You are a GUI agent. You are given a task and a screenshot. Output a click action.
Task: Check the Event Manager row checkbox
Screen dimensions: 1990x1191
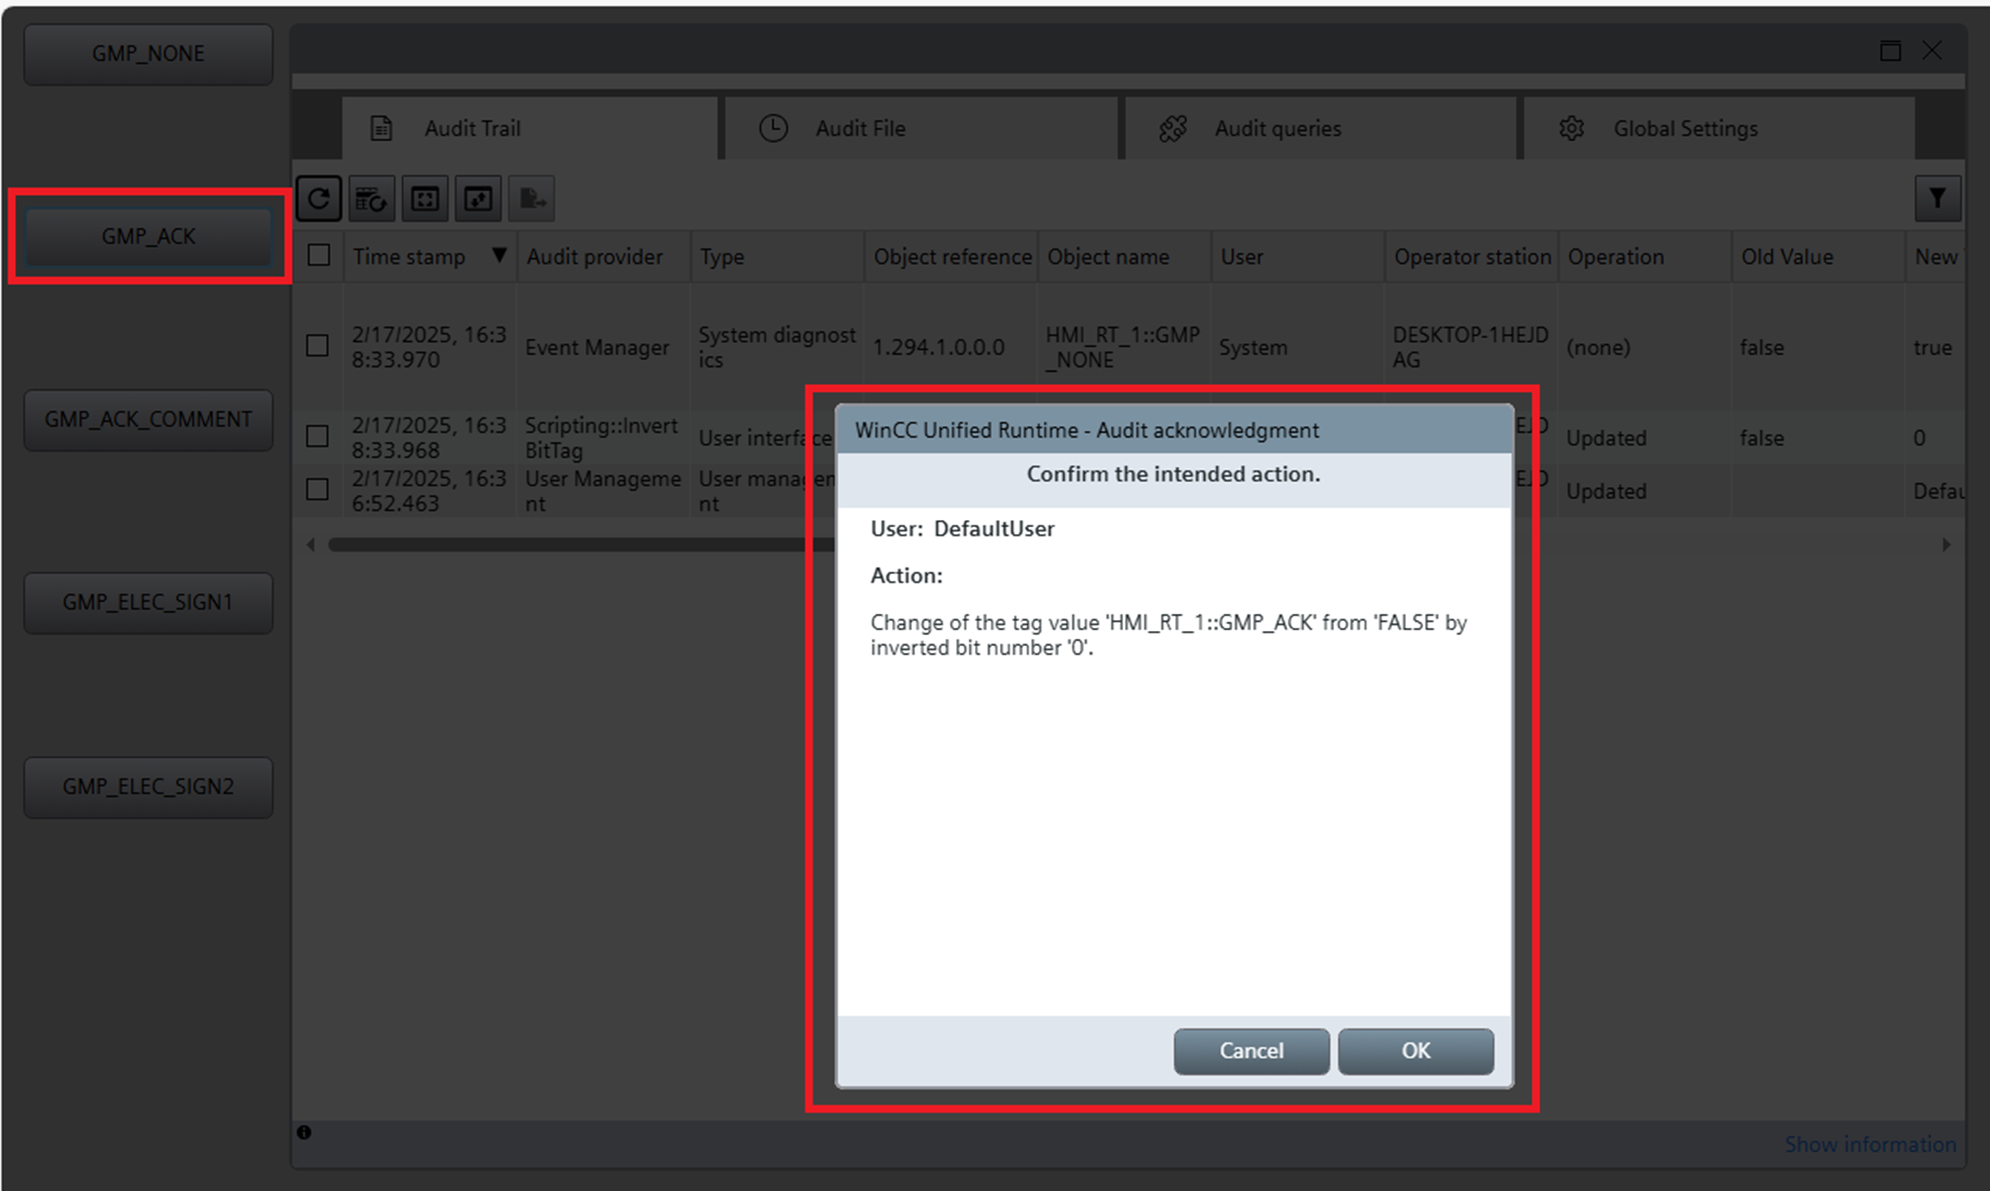tap(317, 346)
